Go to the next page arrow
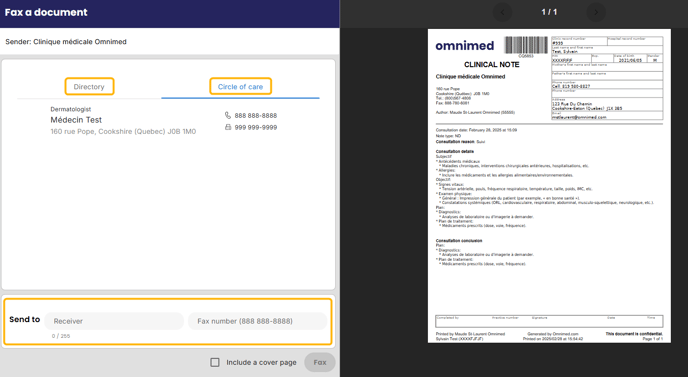This screenshot has height=377, width=688. click(595, 12)
